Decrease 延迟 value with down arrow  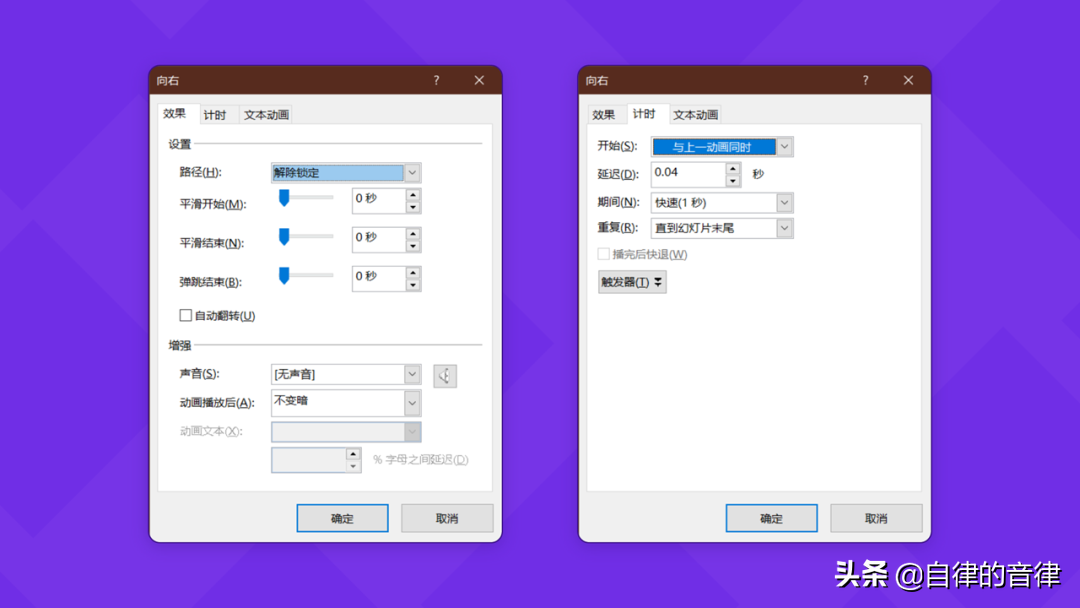click(733, 181)
